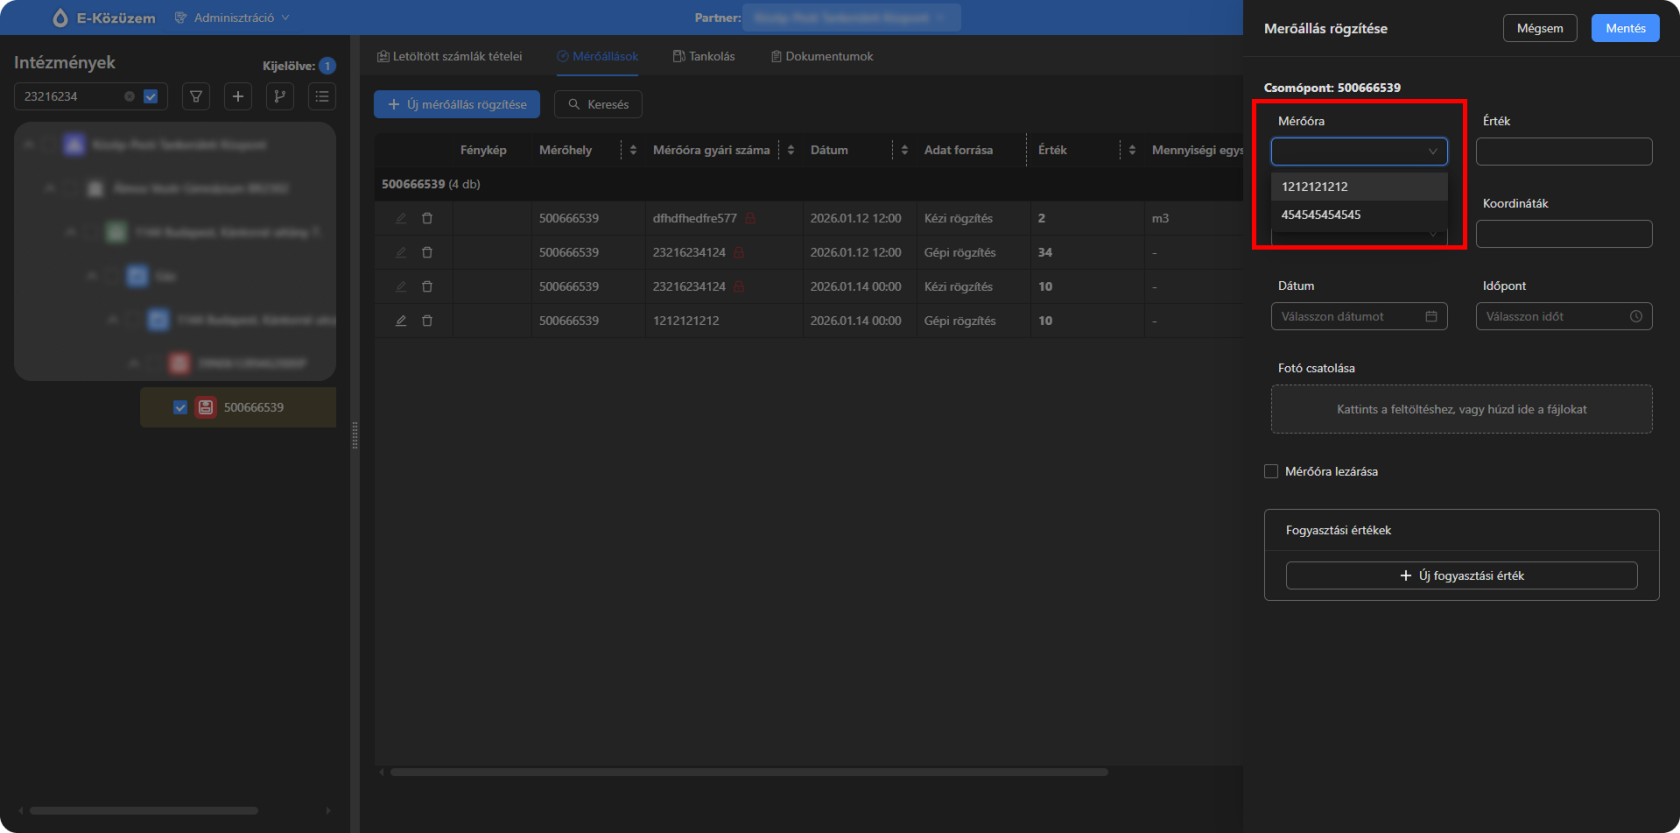Click the Érték input field

pyautogui.click(x=1564, y=152)
